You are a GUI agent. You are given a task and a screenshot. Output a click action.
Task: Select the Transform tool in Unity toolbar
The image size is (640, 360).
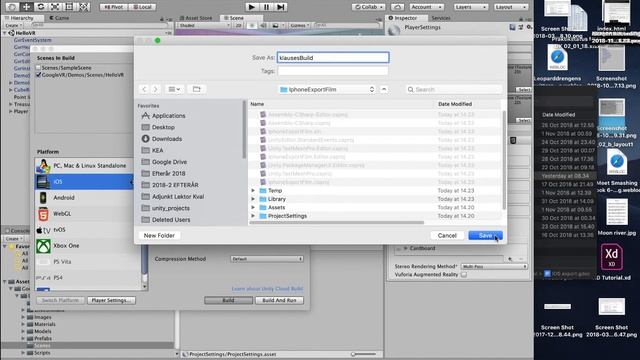[83, 7]
